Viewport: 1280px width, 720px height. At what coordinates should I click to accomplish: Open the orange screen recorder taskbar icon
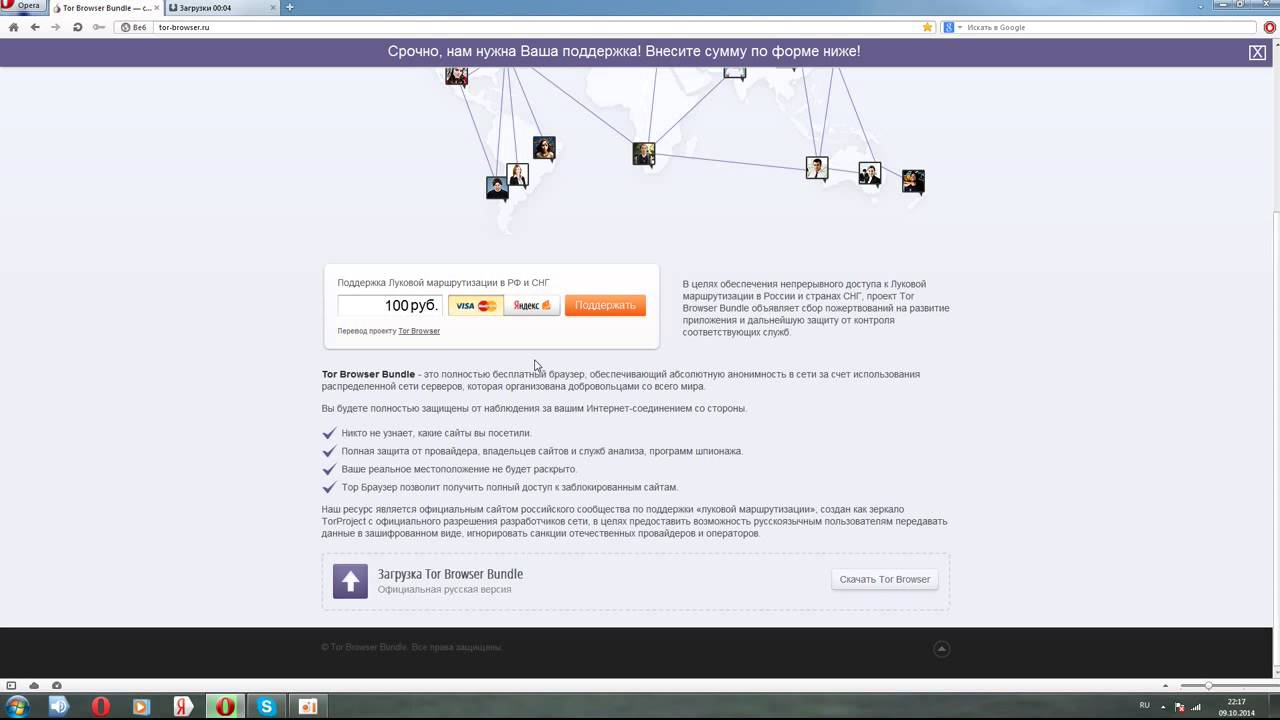[x=308, y=707]
